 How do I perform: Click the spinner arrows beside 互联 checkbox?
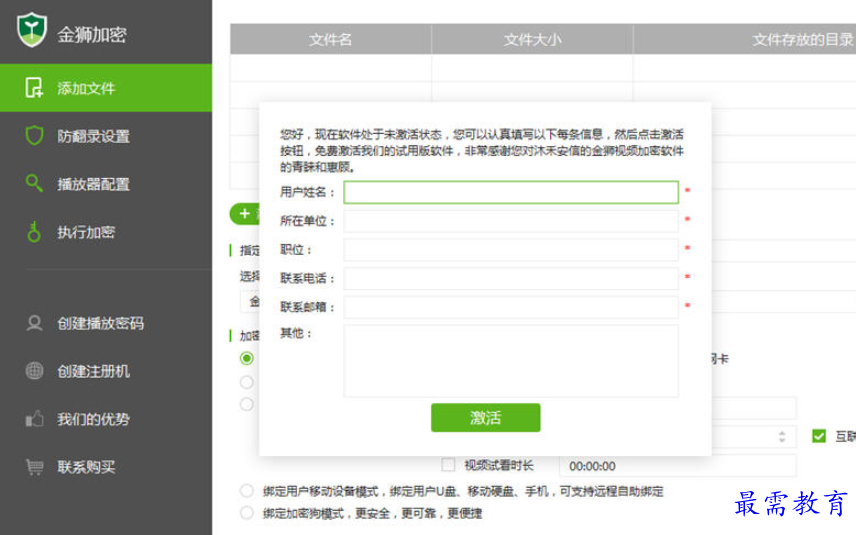[782, 436]
